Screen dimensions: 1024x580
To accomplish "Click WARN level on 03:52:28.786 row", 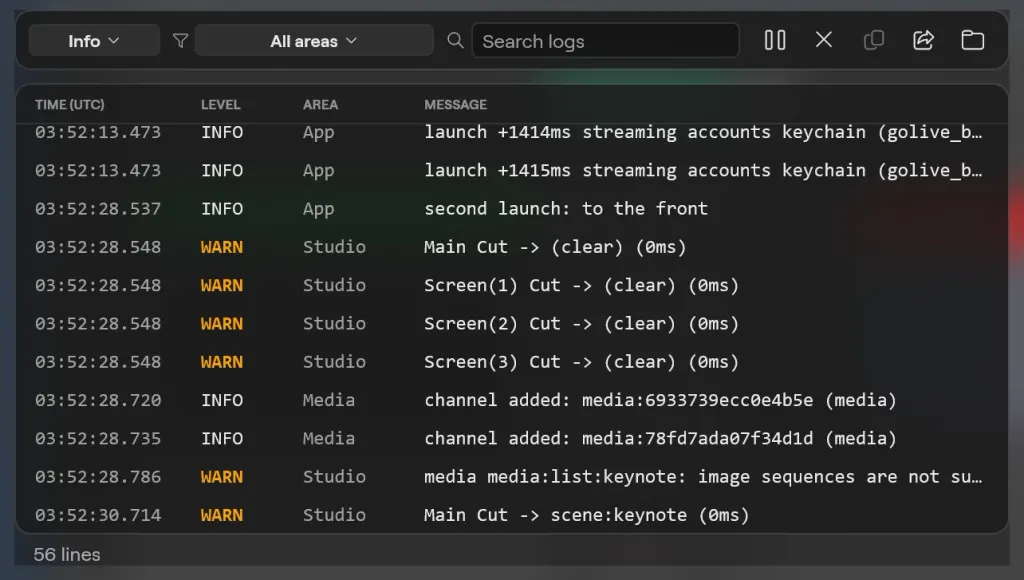I will [222, 477].
